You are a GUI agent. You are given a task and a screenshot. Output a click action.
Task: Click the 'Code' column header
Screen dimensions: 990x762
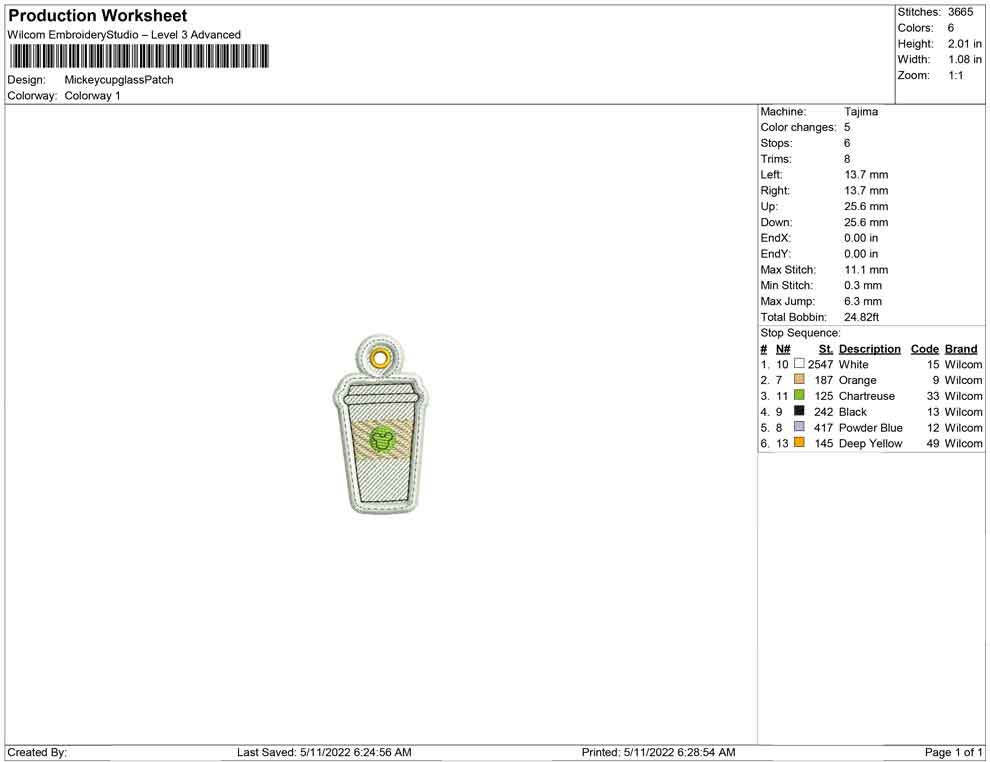click(924, 349)
